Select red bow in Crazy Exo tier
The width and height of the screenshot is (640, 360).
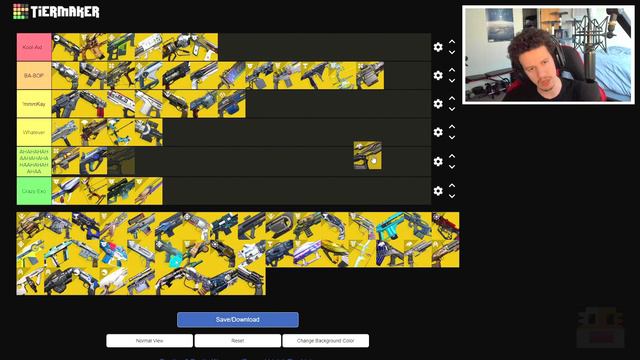93,191
